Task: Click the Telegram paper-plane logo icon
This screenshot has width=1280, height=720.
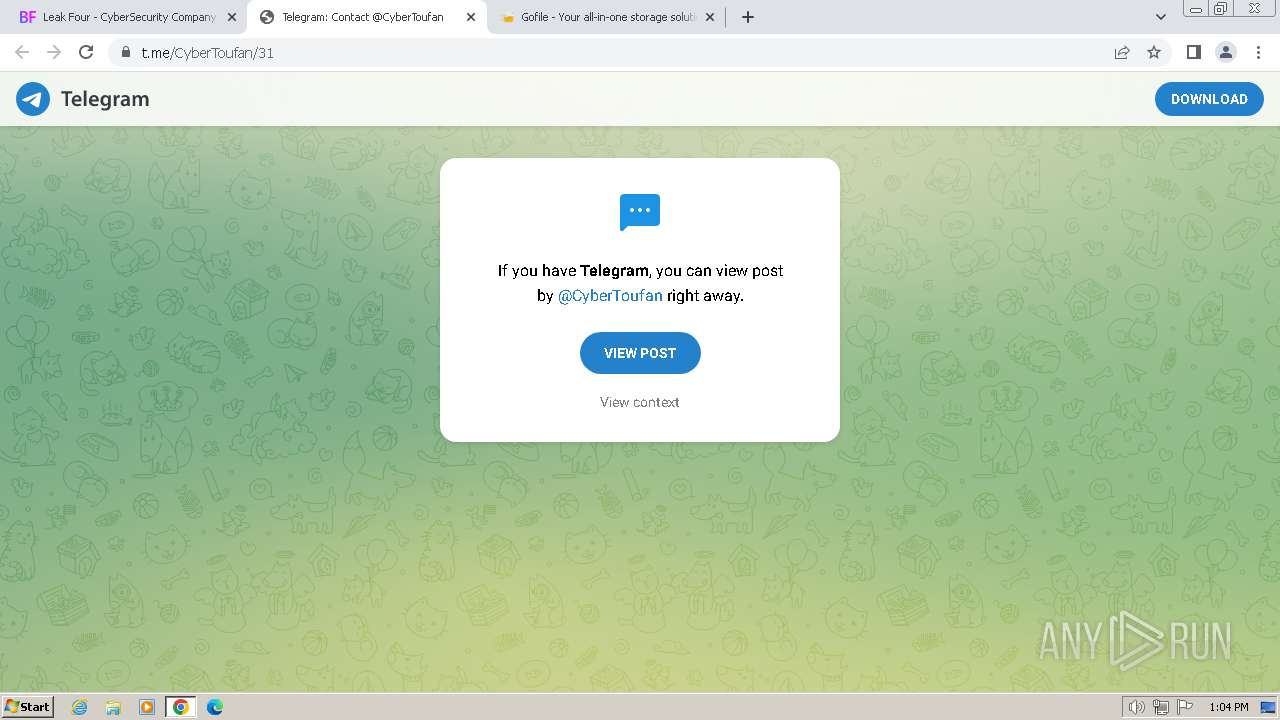Action: click(x=33, y=99)
